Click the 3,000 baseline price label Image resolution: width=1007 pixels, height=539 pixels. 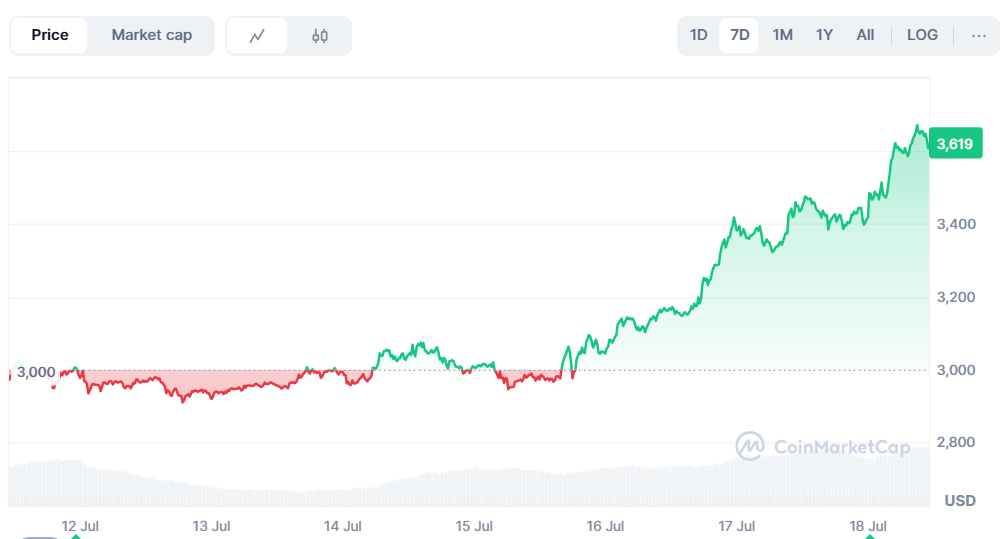pyautogui.click(x=37, y=372)
